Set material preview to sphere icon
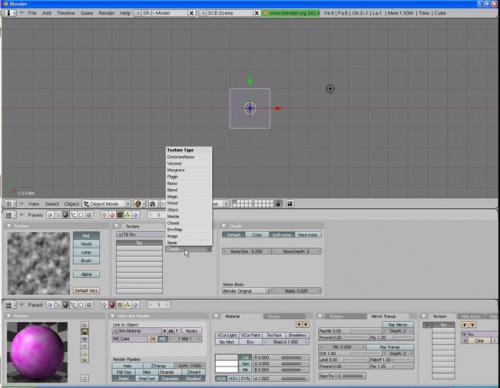 pyautogui.click(x=85, y=332)
